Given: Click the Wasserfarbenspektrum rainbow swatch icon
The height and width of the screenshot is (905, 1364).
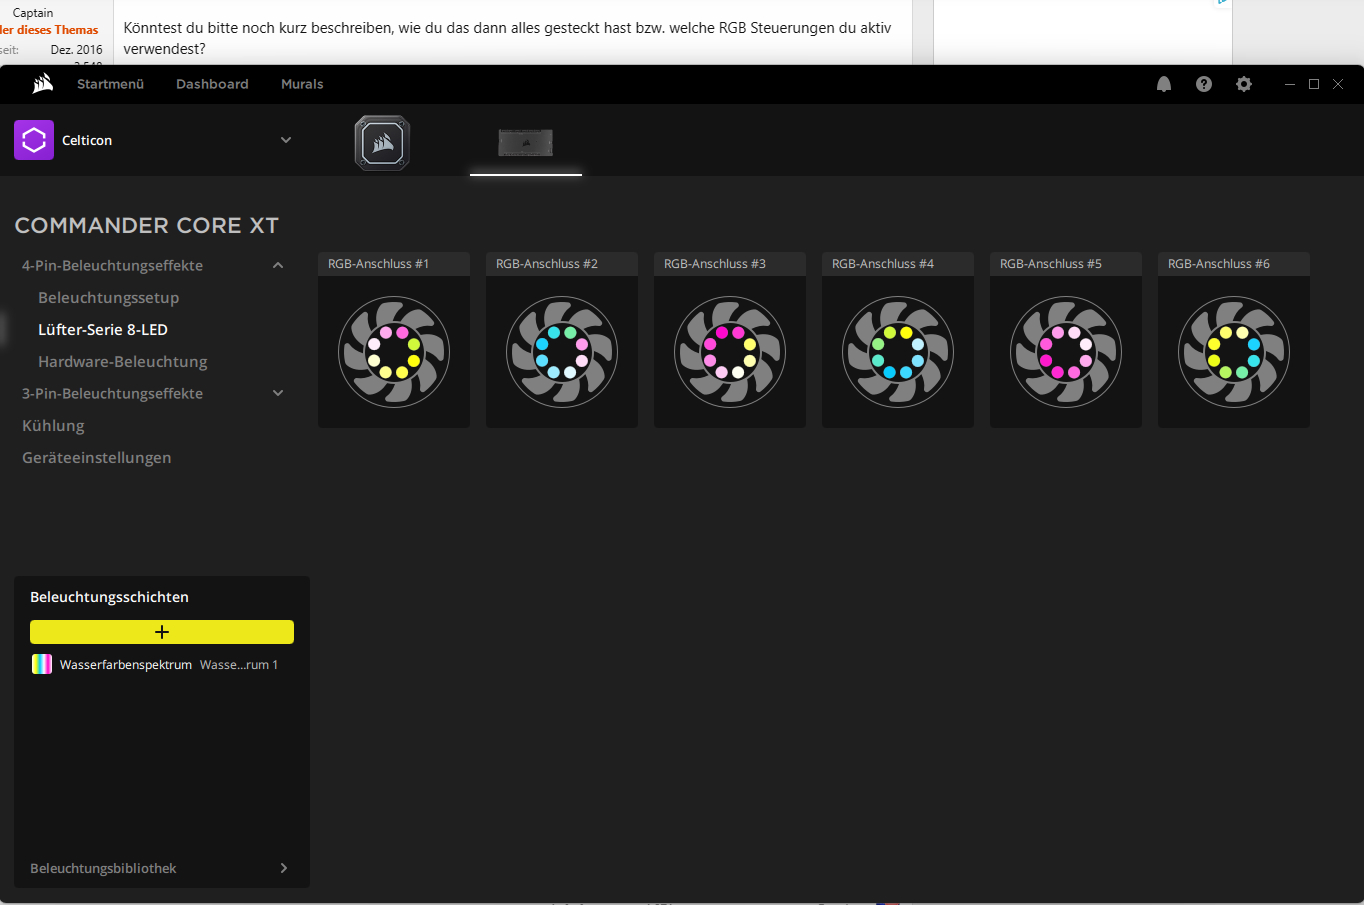Looking at the screenshot, I should click(42, 664).
